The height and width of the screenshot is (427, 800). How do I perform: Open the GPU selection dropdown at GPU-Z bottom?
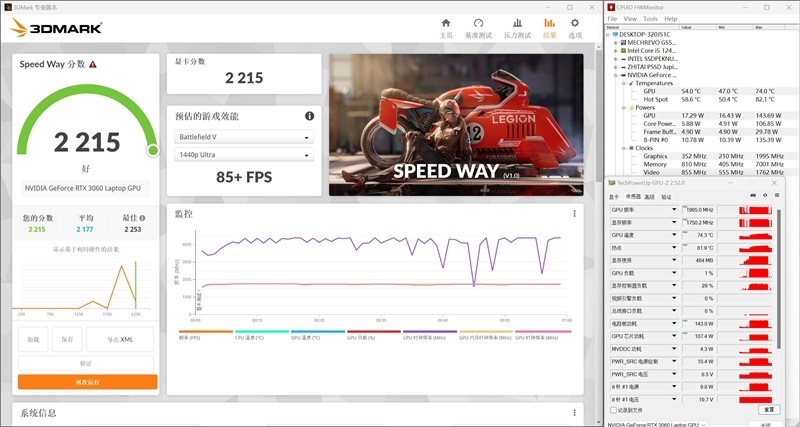pyautogui.click(x=657, y=424)
